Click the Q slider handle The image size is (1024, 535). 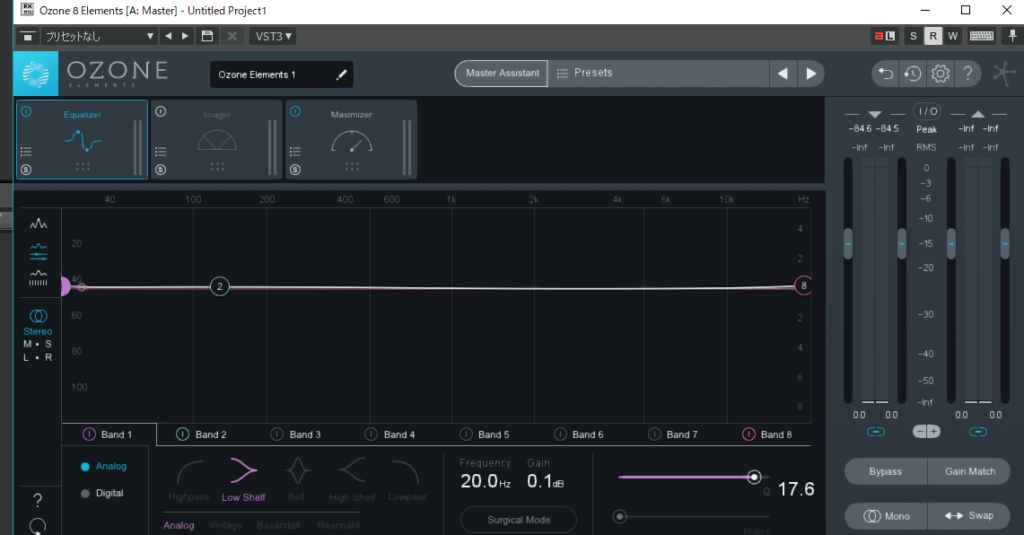pyautogui.click(x=754, y=477)
